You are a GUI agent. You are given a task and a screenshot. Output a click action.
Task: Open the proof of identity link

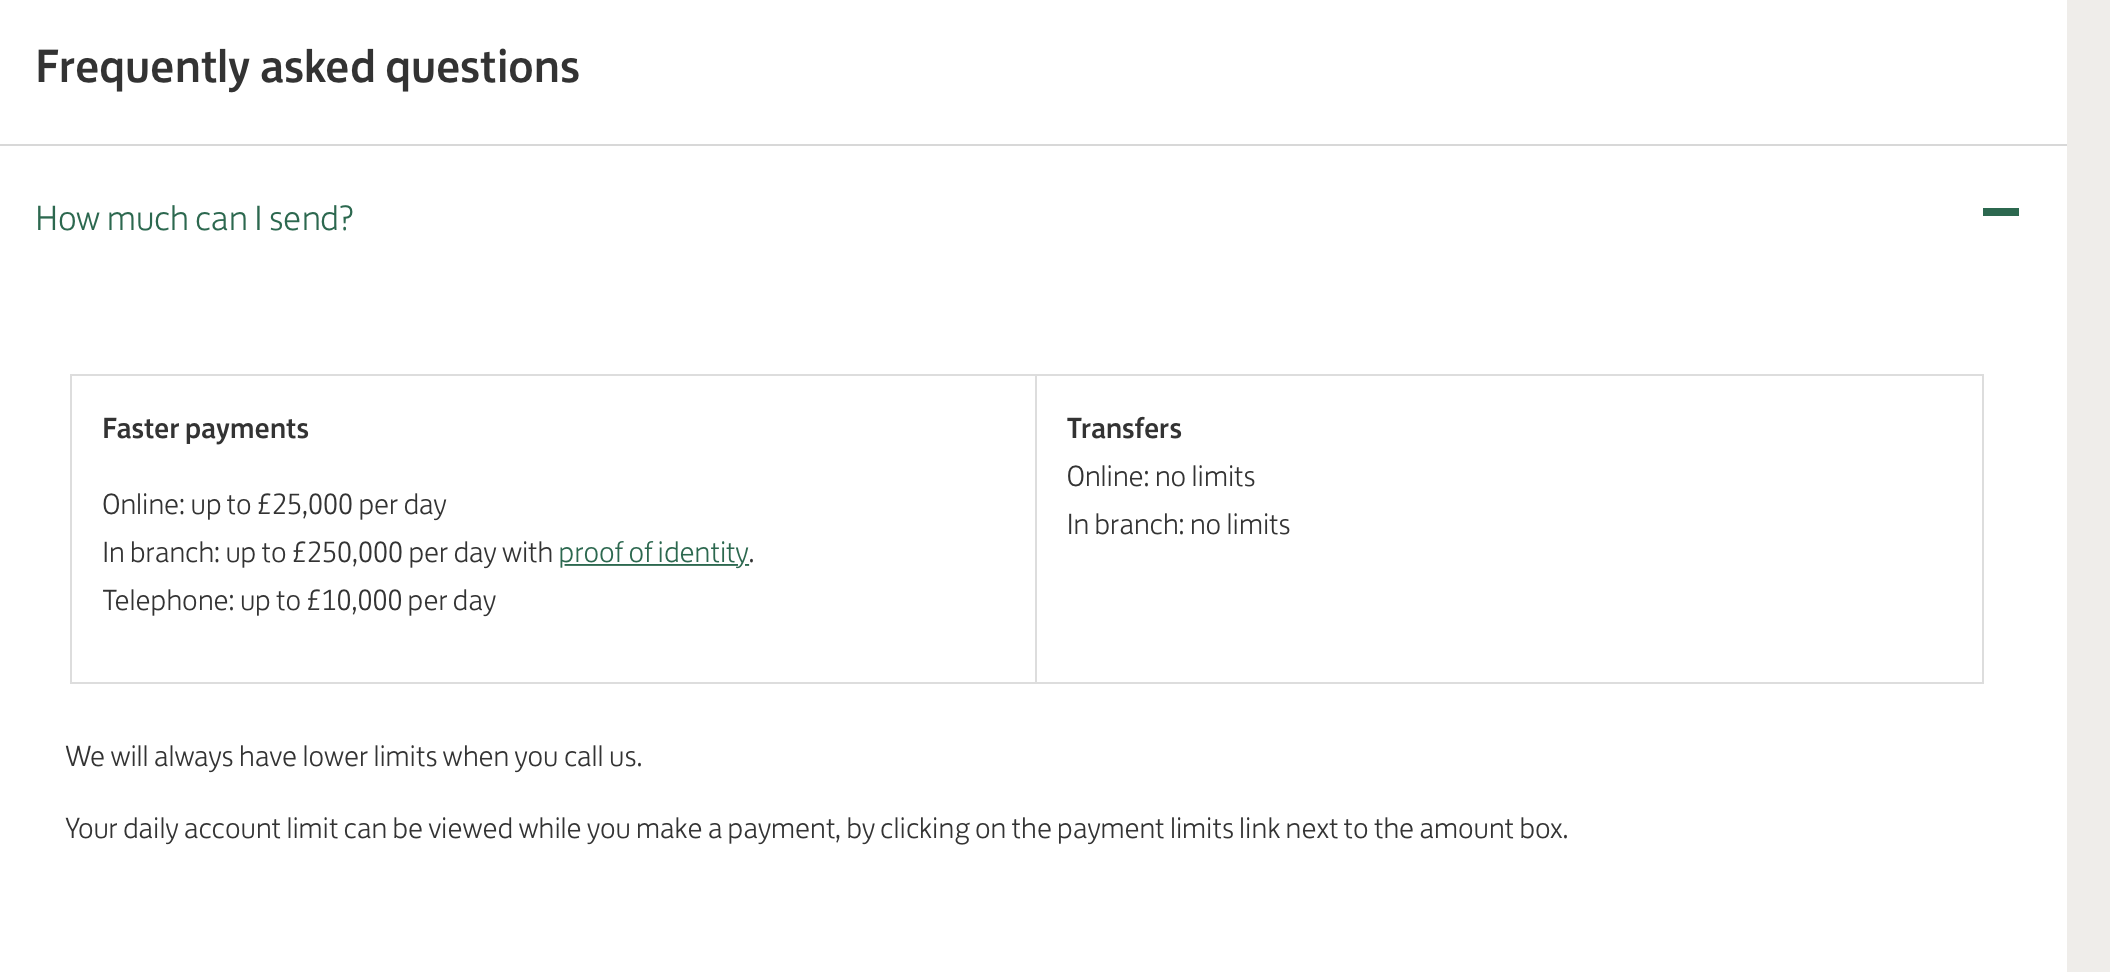pyautogui.click(x=653, y=552)
